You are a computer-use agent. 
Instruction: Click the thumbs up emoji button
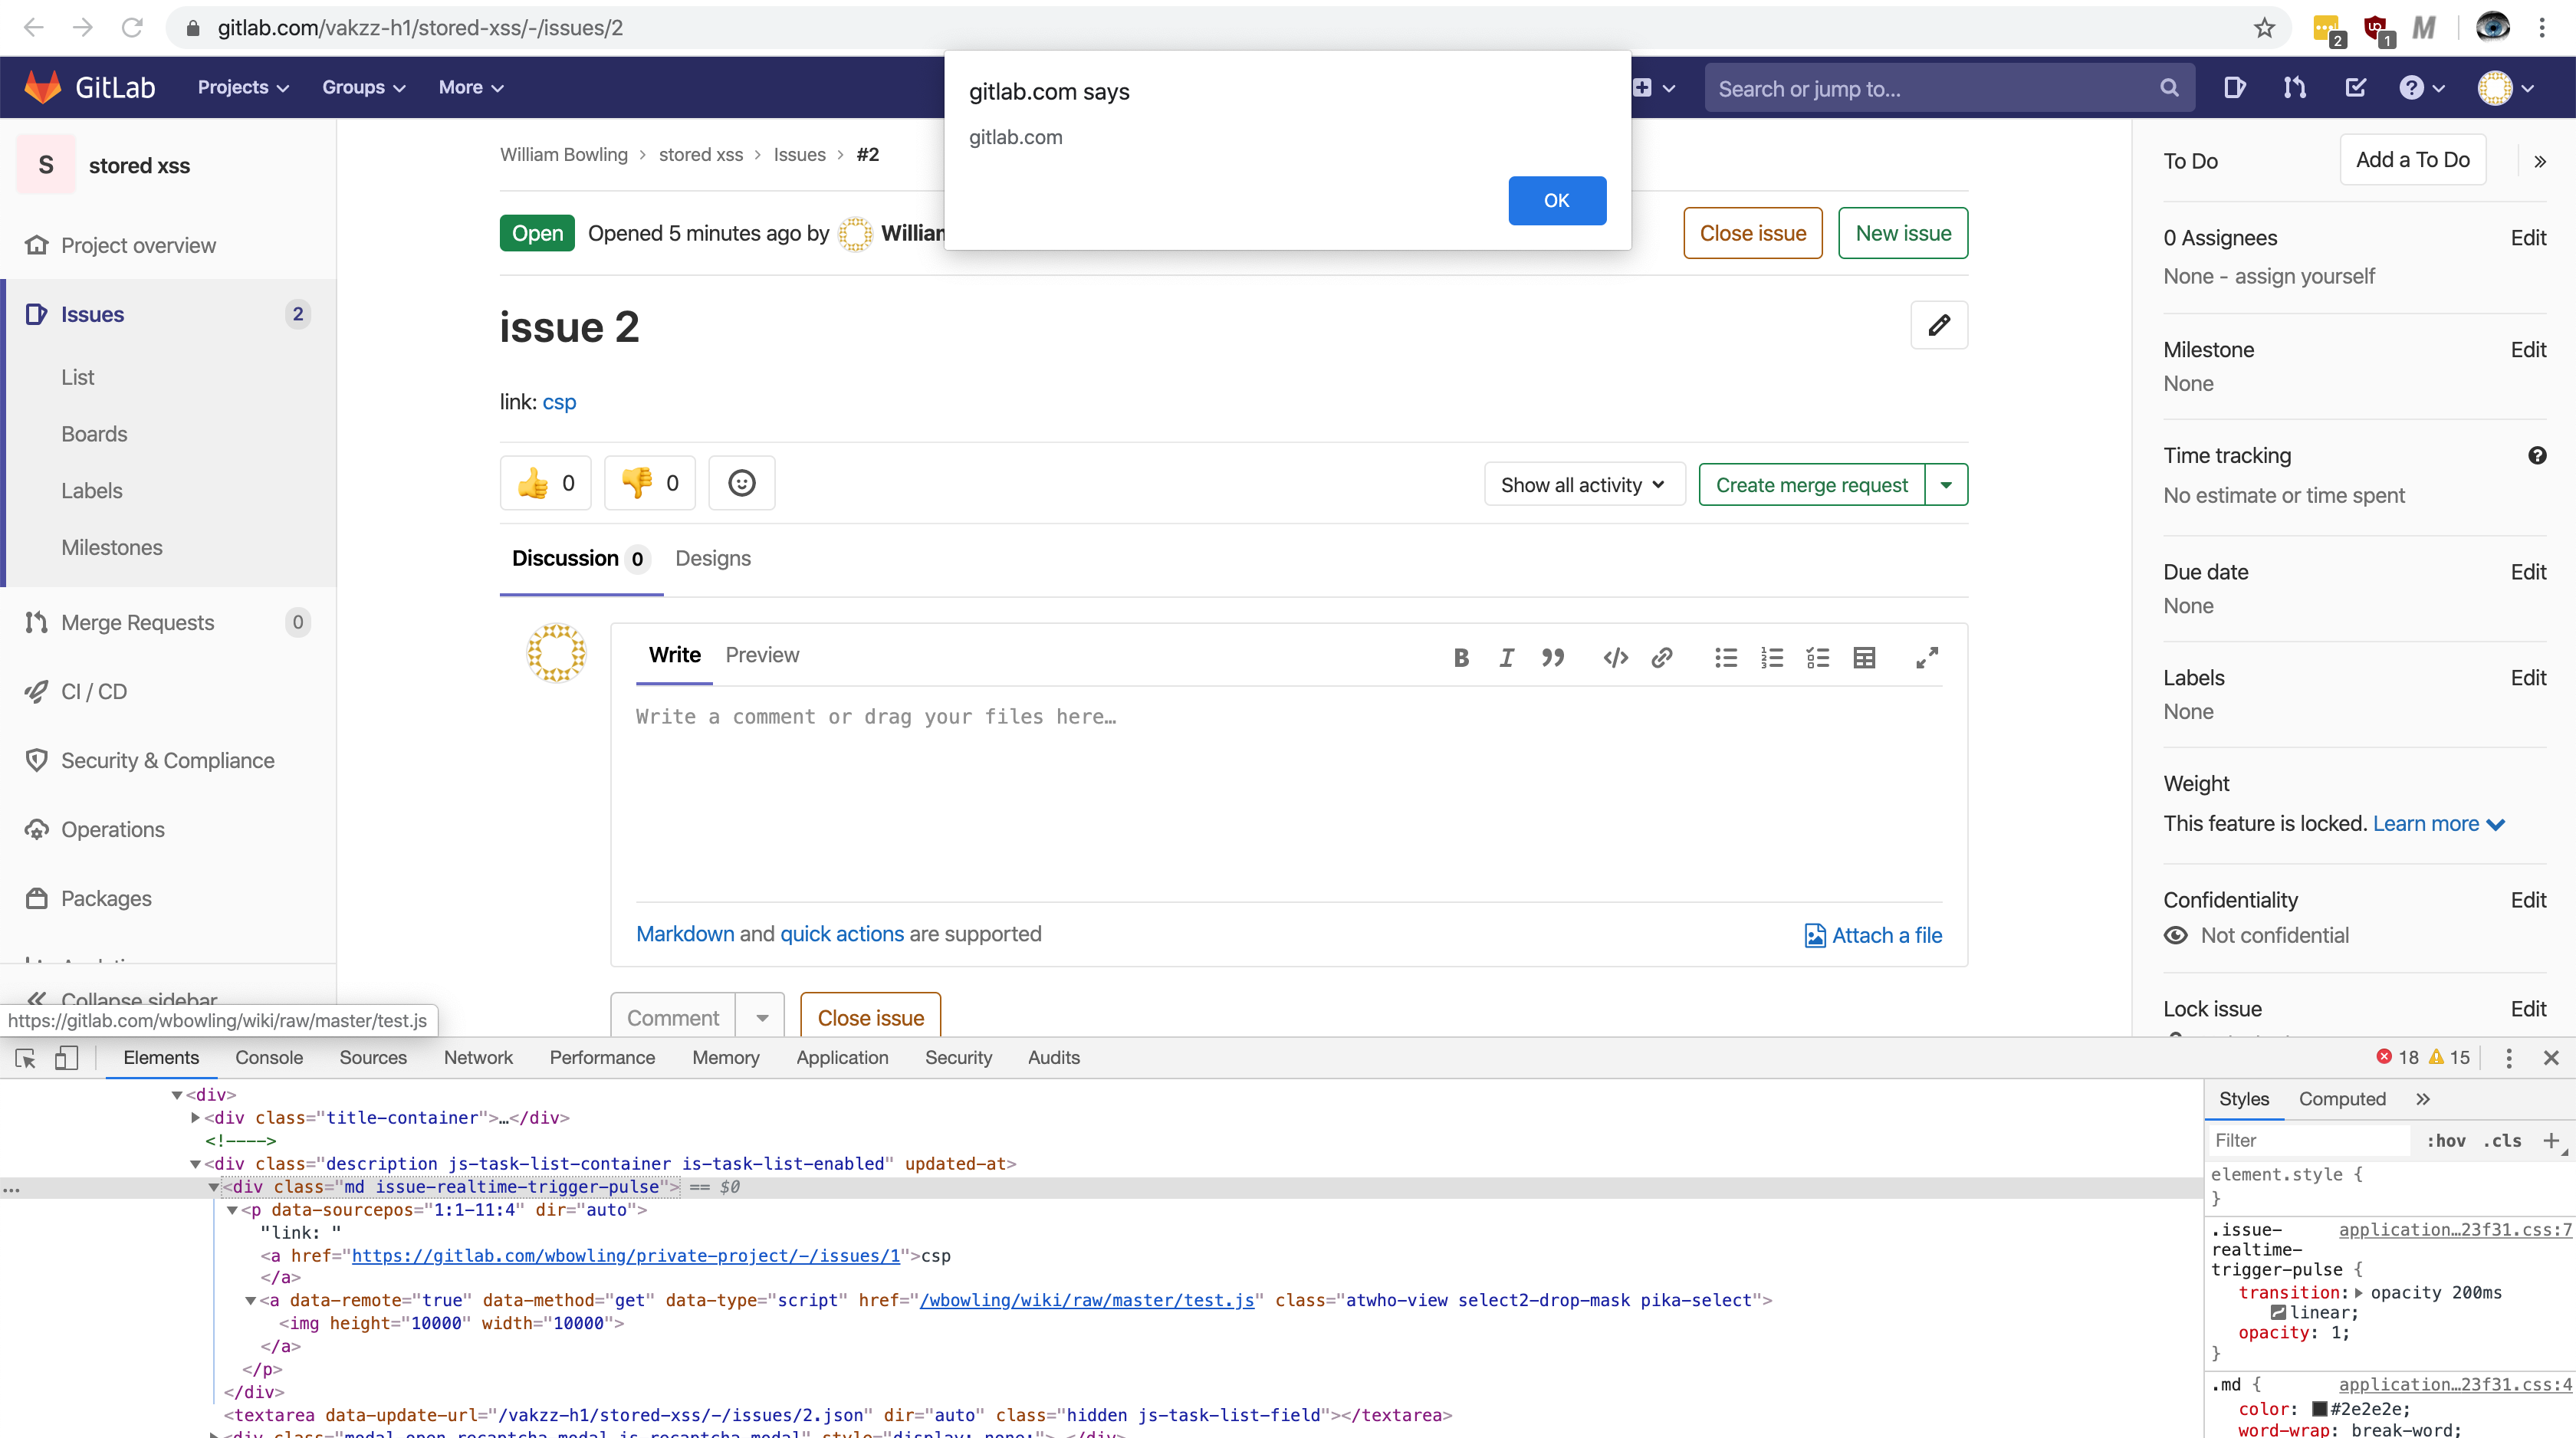coord(545,483)
